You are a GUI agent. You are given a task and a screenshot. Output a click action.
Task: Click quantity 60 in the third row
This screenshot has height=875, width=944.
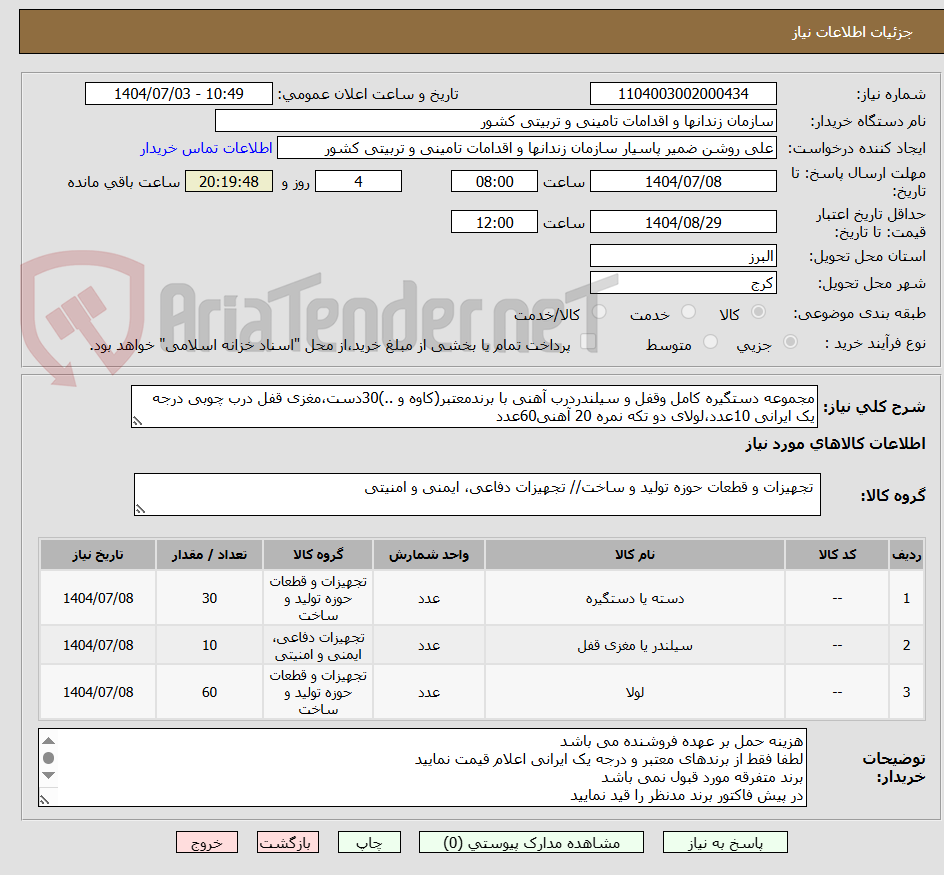click(x=210, y=693)
